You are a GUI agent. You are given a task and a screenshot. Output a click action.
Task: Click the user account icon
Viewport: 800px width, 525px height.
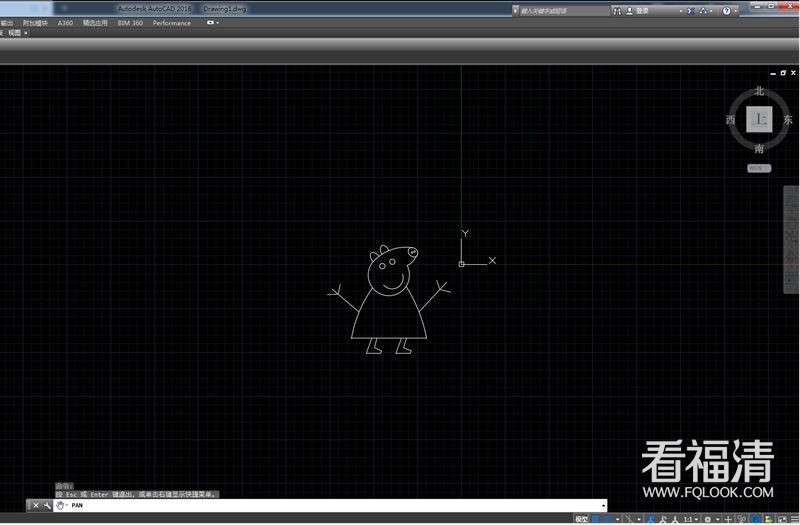(x=630, y=11)
